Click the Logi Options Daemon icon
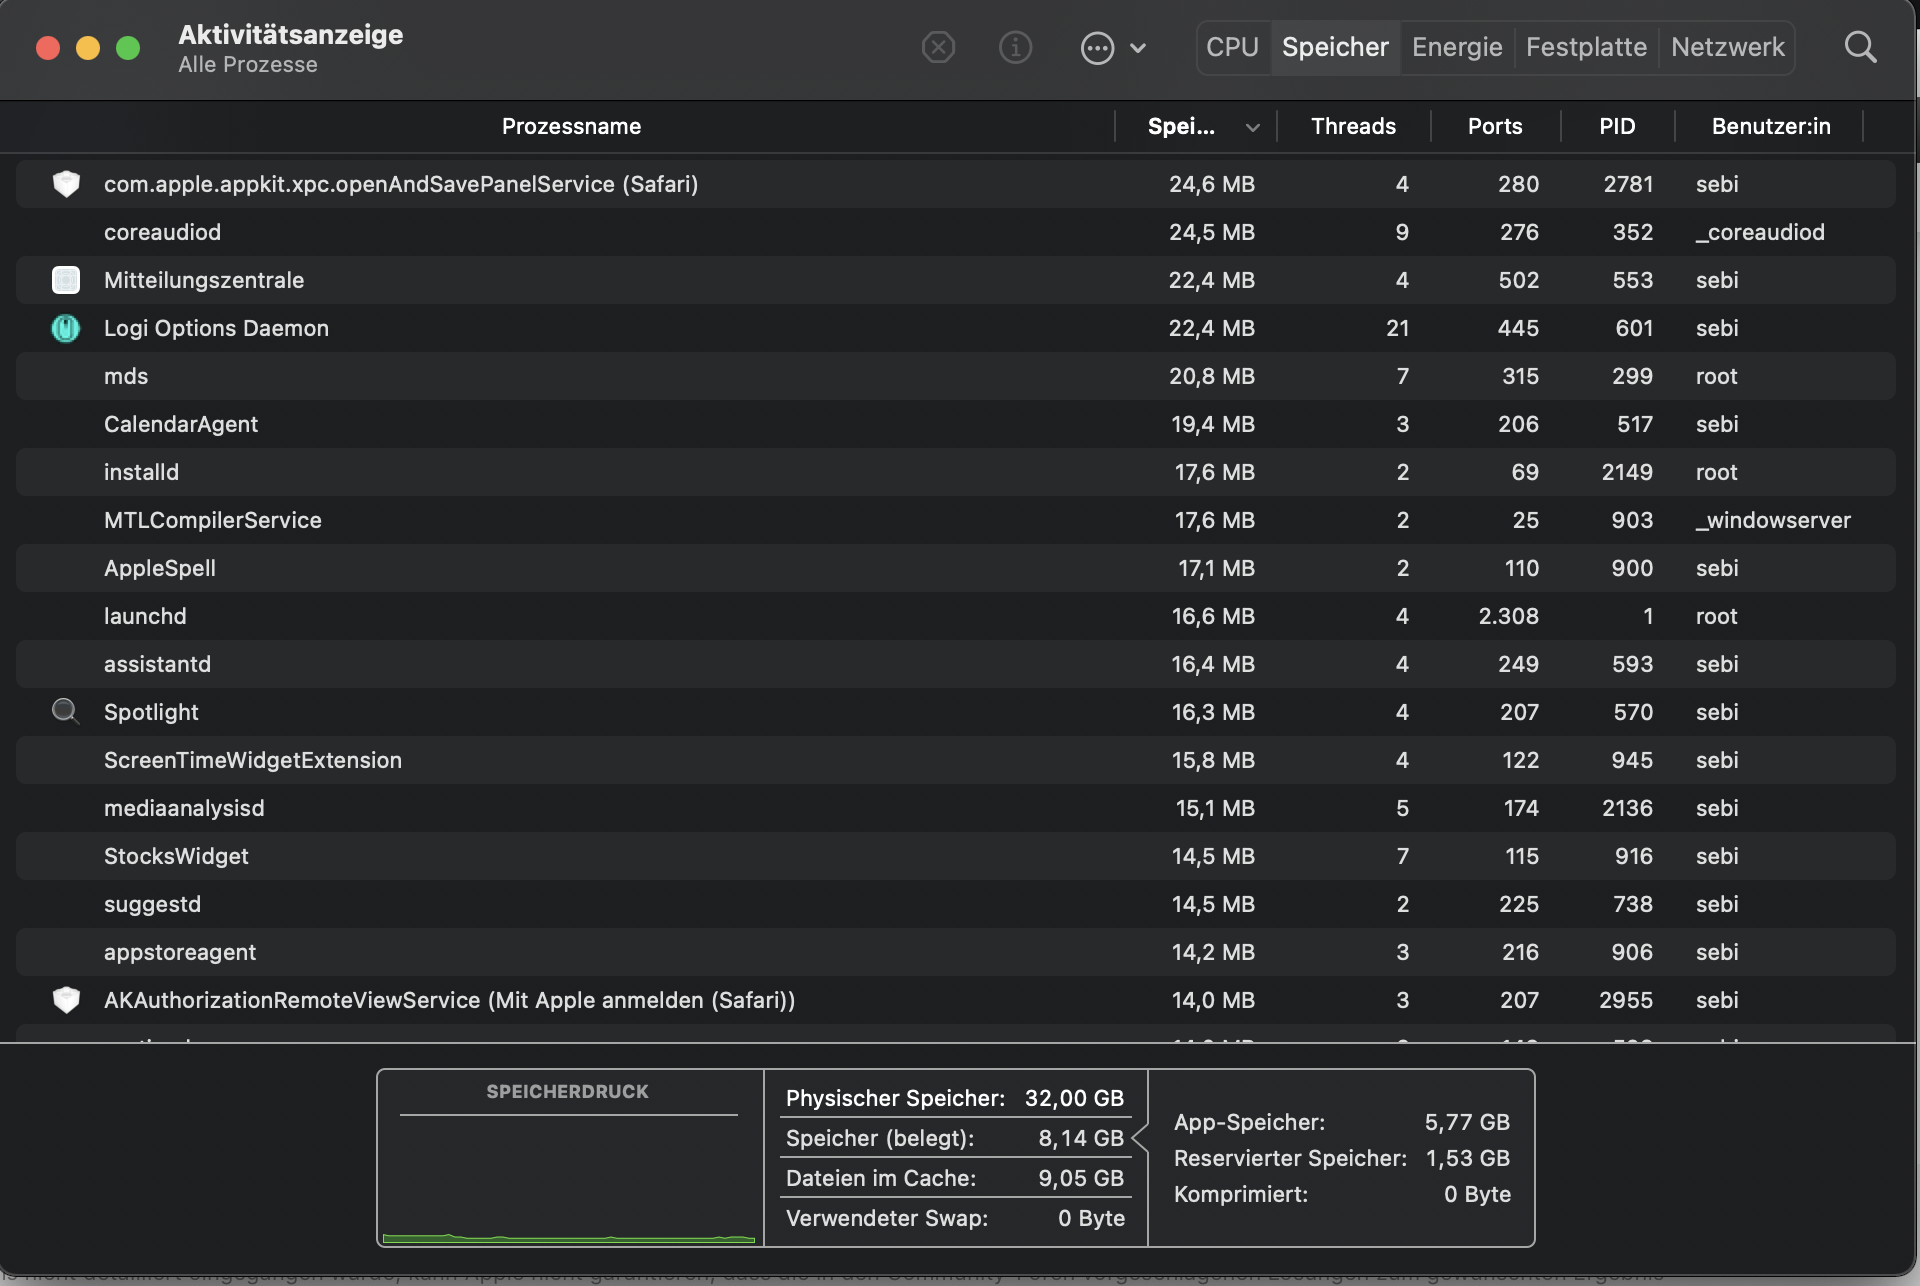The height and width of the screenshot is (1286, 1920). (65, 328)
